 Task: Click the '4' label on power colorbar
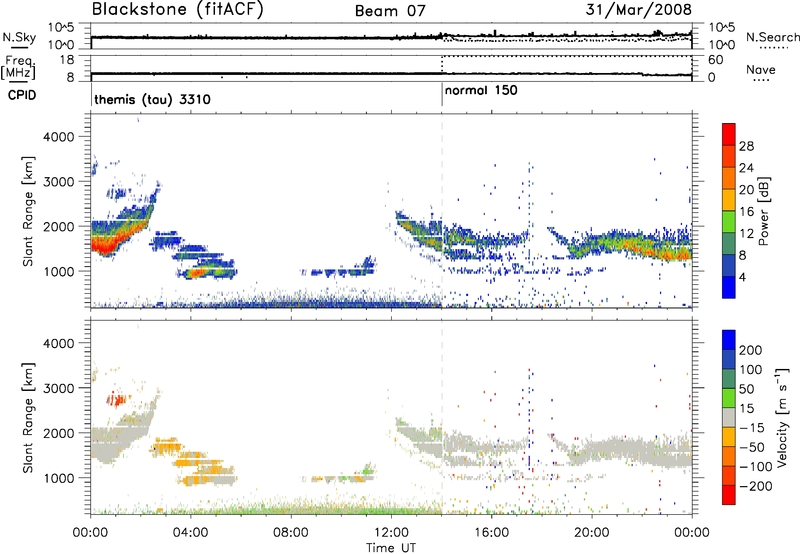[742, 277]
